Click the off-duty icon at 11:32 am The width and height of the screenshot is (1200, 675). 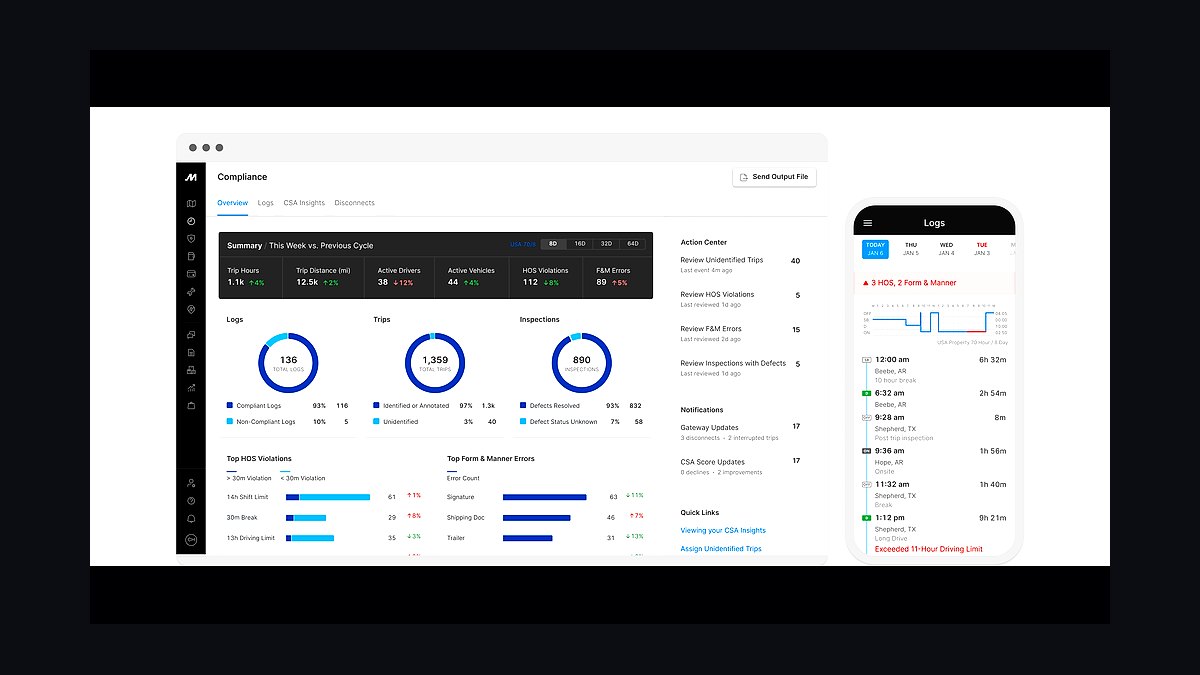[866, 485]
